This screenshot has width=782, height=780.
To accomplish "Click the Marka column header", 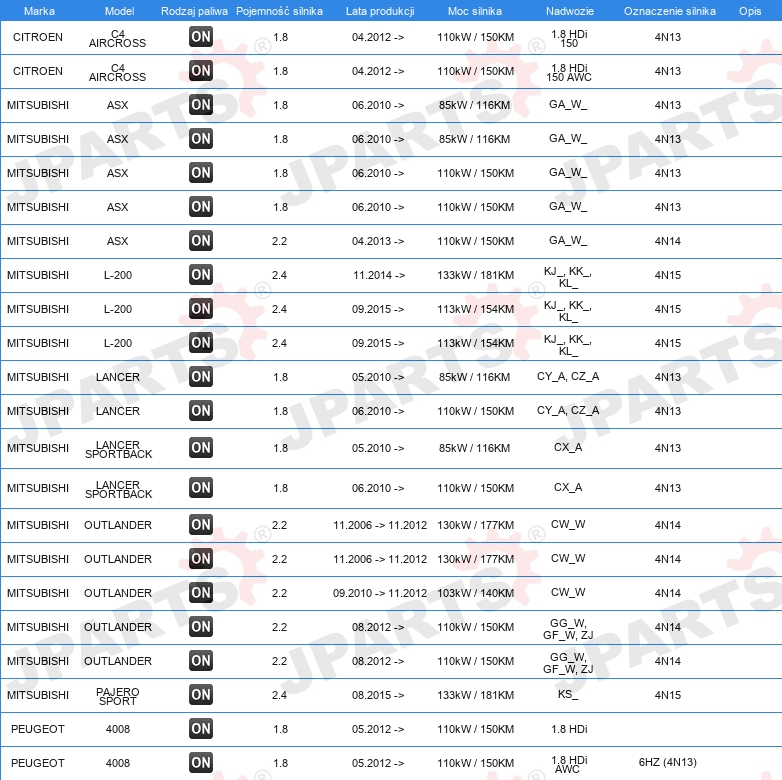I will pyautogui.click(x=39, y=11).
